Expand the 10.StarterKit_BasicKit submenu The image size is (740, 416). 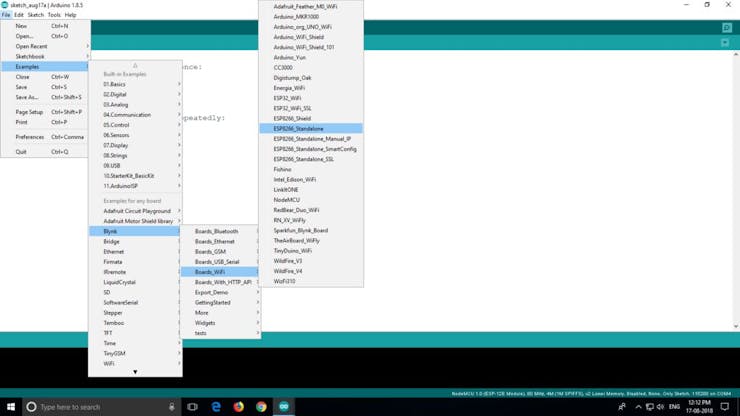(x=135, y=176)
